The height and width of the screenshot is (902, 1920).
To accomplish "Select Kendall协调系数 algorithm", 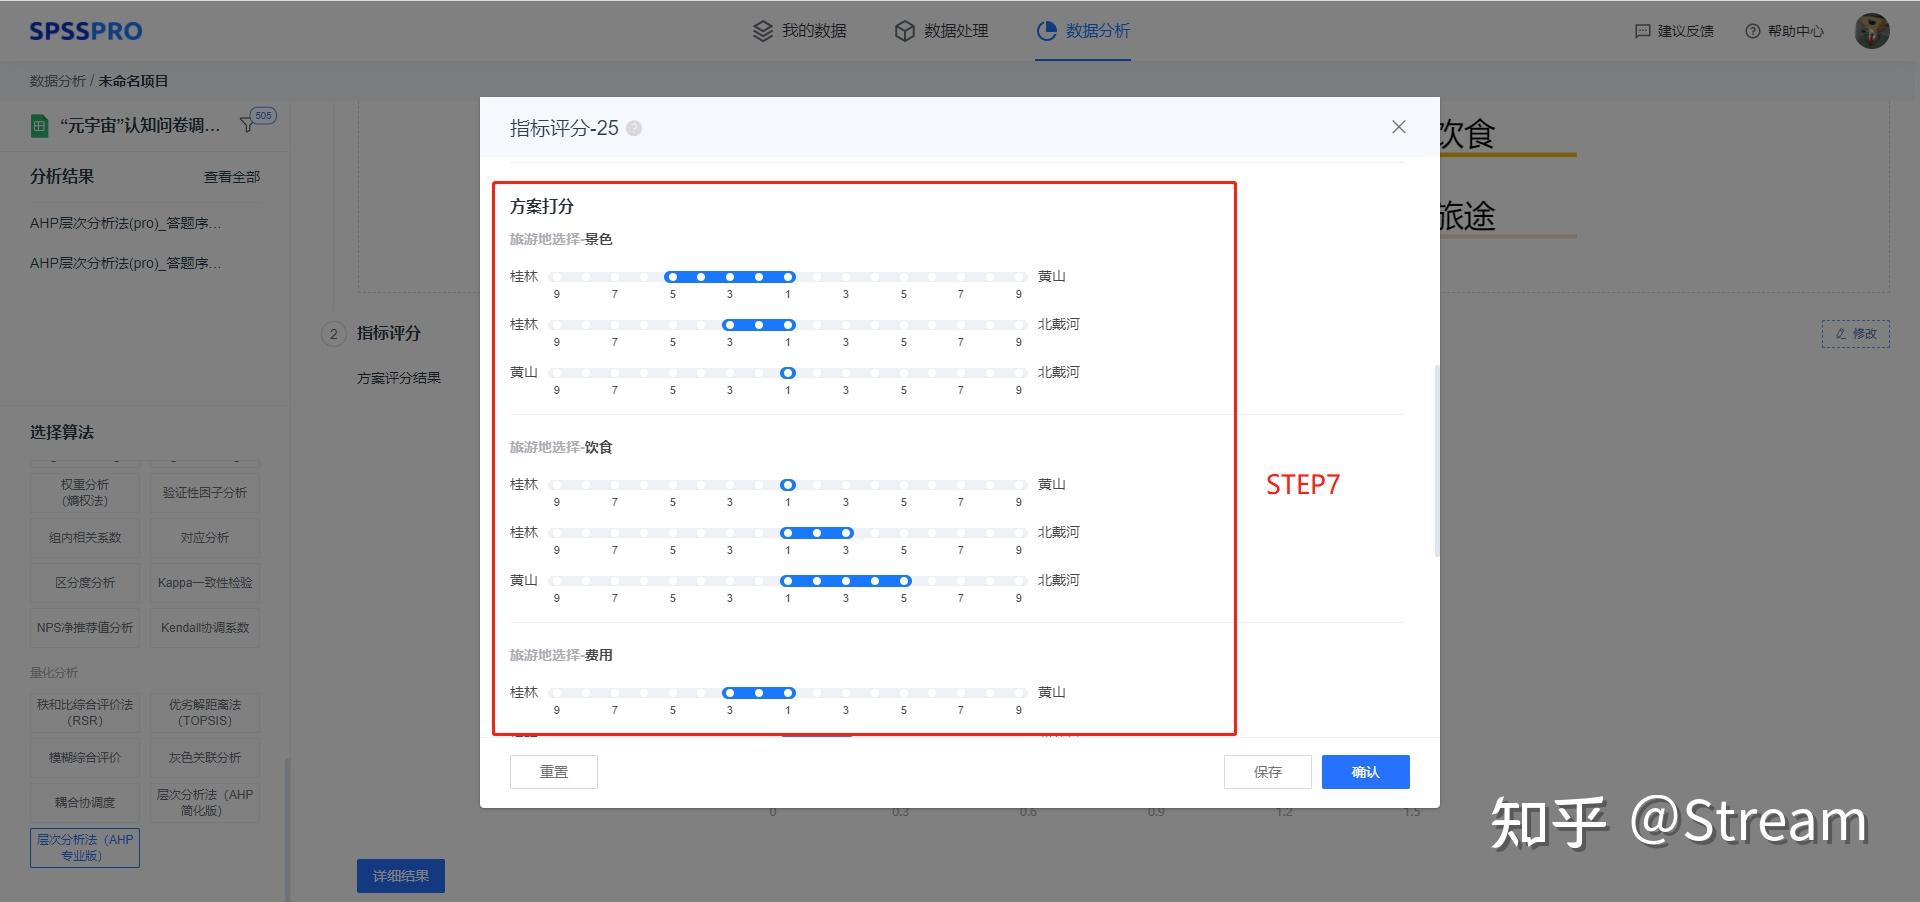I will pyautogui.click(x=205, y=627).
